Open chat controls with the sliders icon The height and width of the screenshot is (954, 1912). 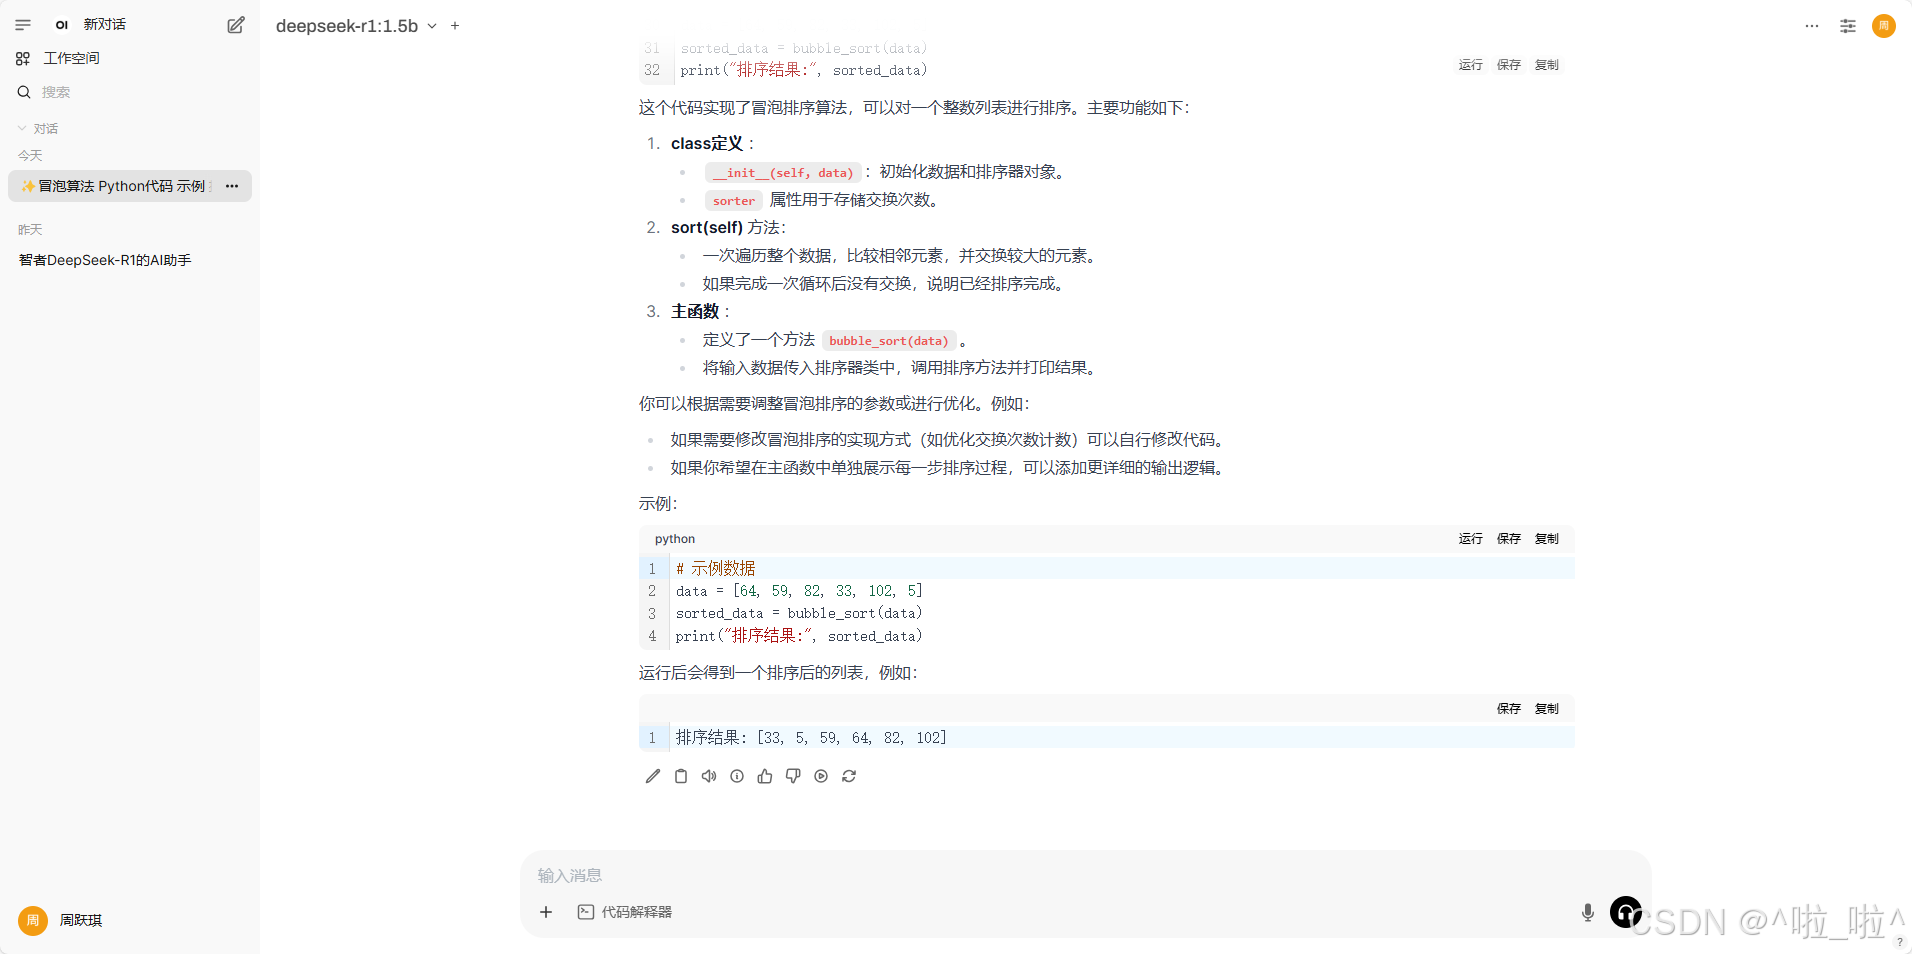pos(1848,25)
